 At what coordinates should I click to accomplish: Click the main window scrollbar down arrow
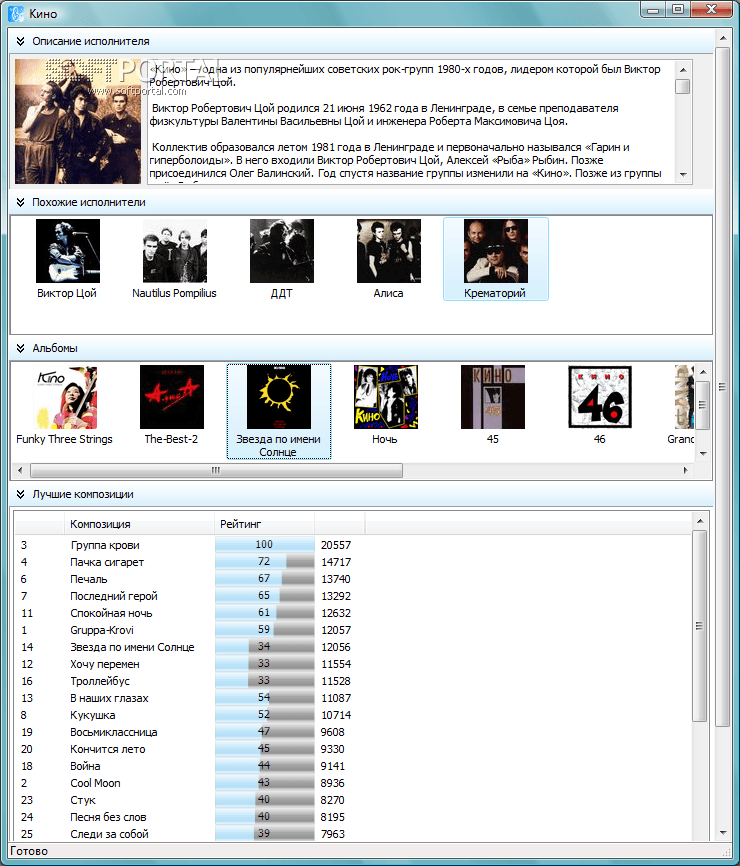722,833
